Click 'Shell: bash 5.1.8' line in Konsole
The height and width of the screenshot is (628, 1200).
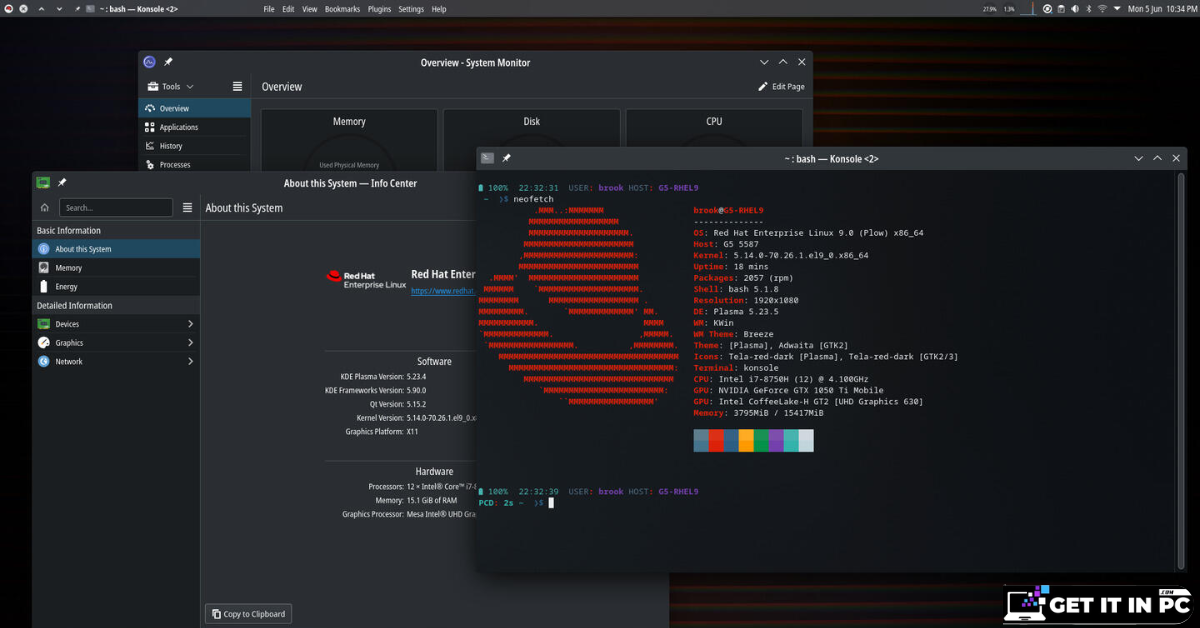click(x=736, y=289)
